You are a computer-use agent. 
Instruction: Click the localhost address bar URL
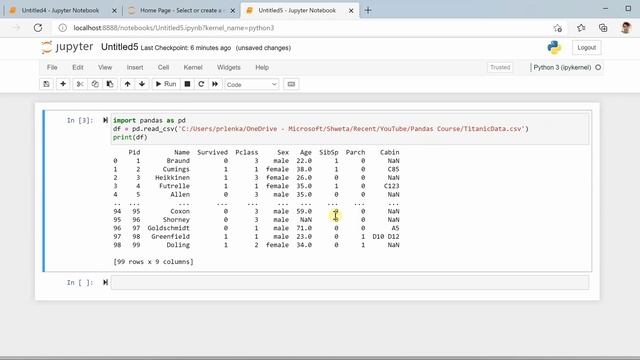(174, 28)
